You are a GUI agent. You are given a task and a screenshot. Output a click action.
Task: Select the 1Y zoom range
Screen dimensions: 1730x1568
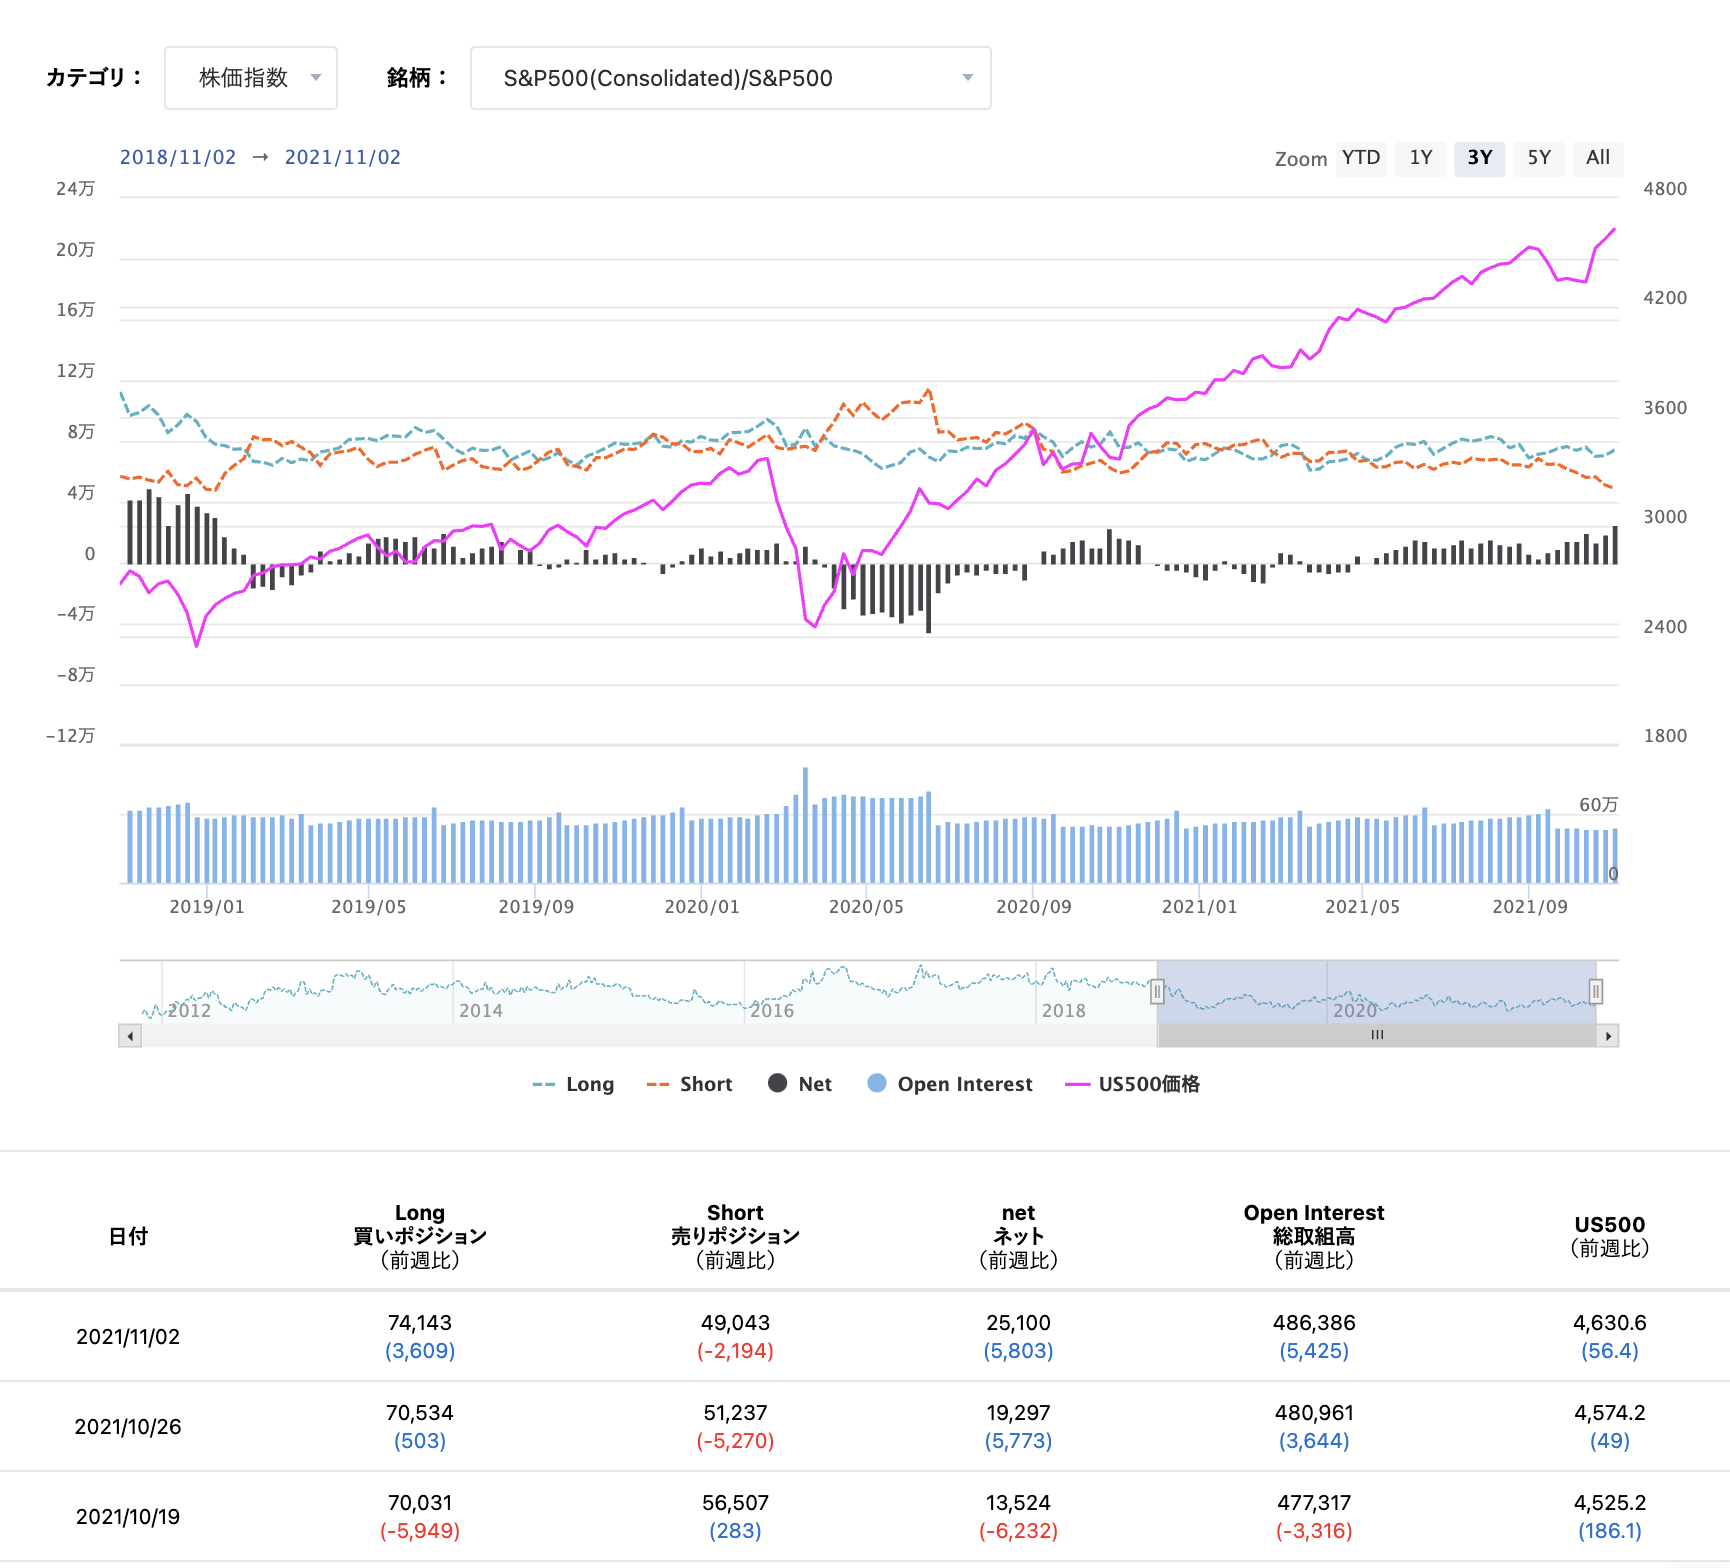click(x=1420, y=158)
